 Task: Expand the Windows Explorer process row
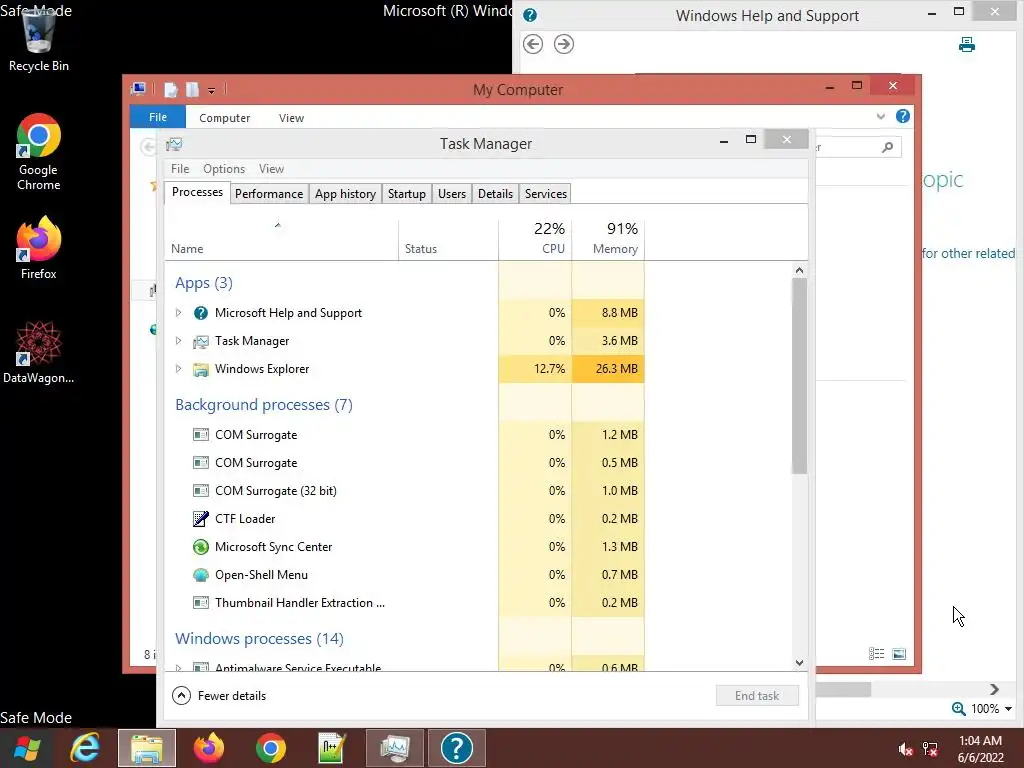[178, 369]
